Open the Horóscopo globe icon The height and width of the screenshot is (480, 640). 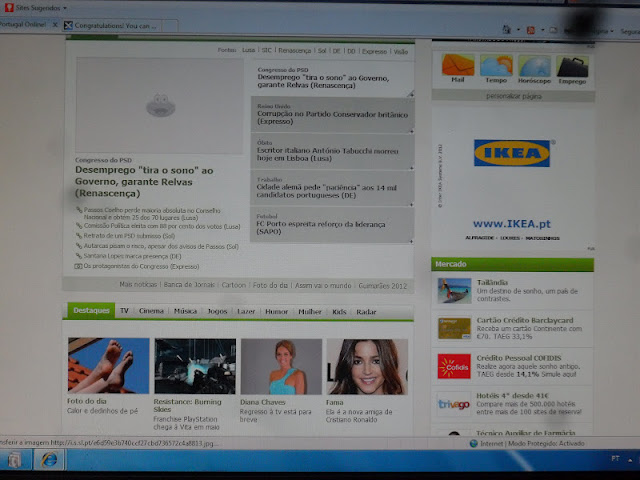pyautogui.click(x=534, y=66)
